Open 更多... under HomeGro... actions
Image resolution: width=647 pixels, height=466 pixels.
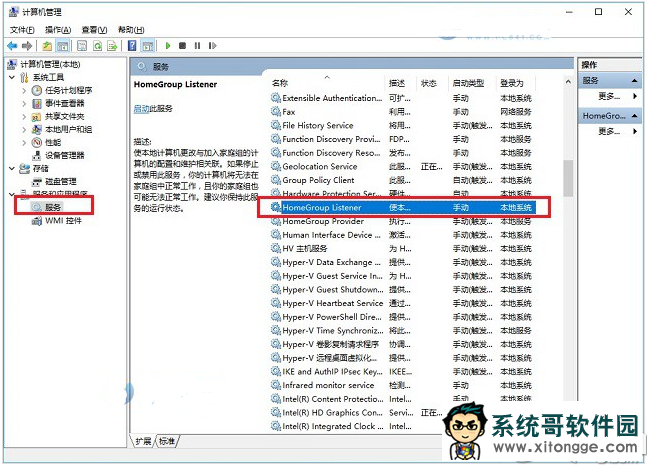(x=609, y=132)
